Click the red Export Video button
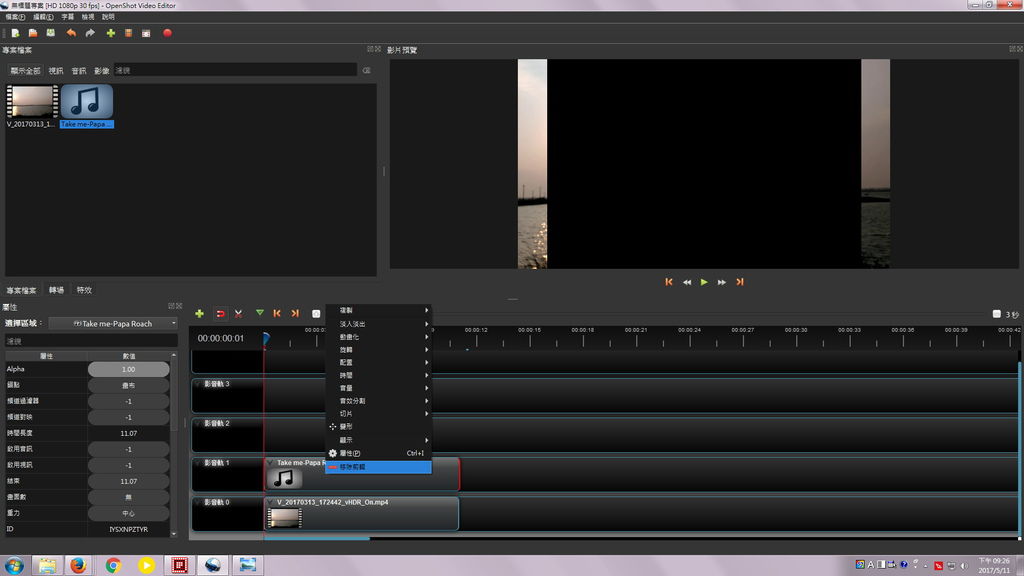Screen dimensions: 1024x576 click(x=167, y=33)
